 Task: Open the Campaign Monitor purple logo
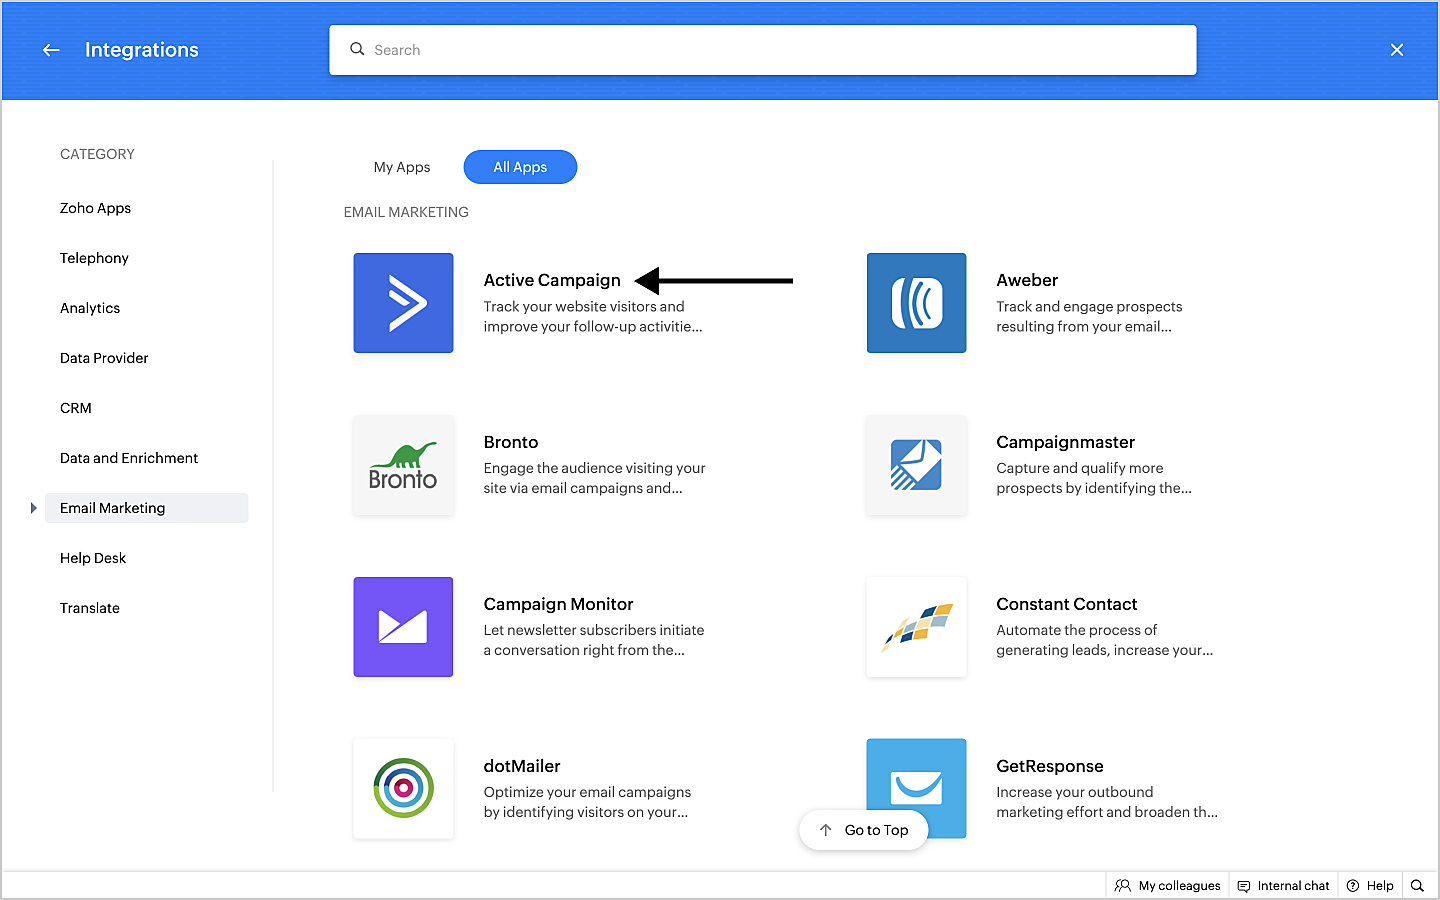(x=403, y=627)
